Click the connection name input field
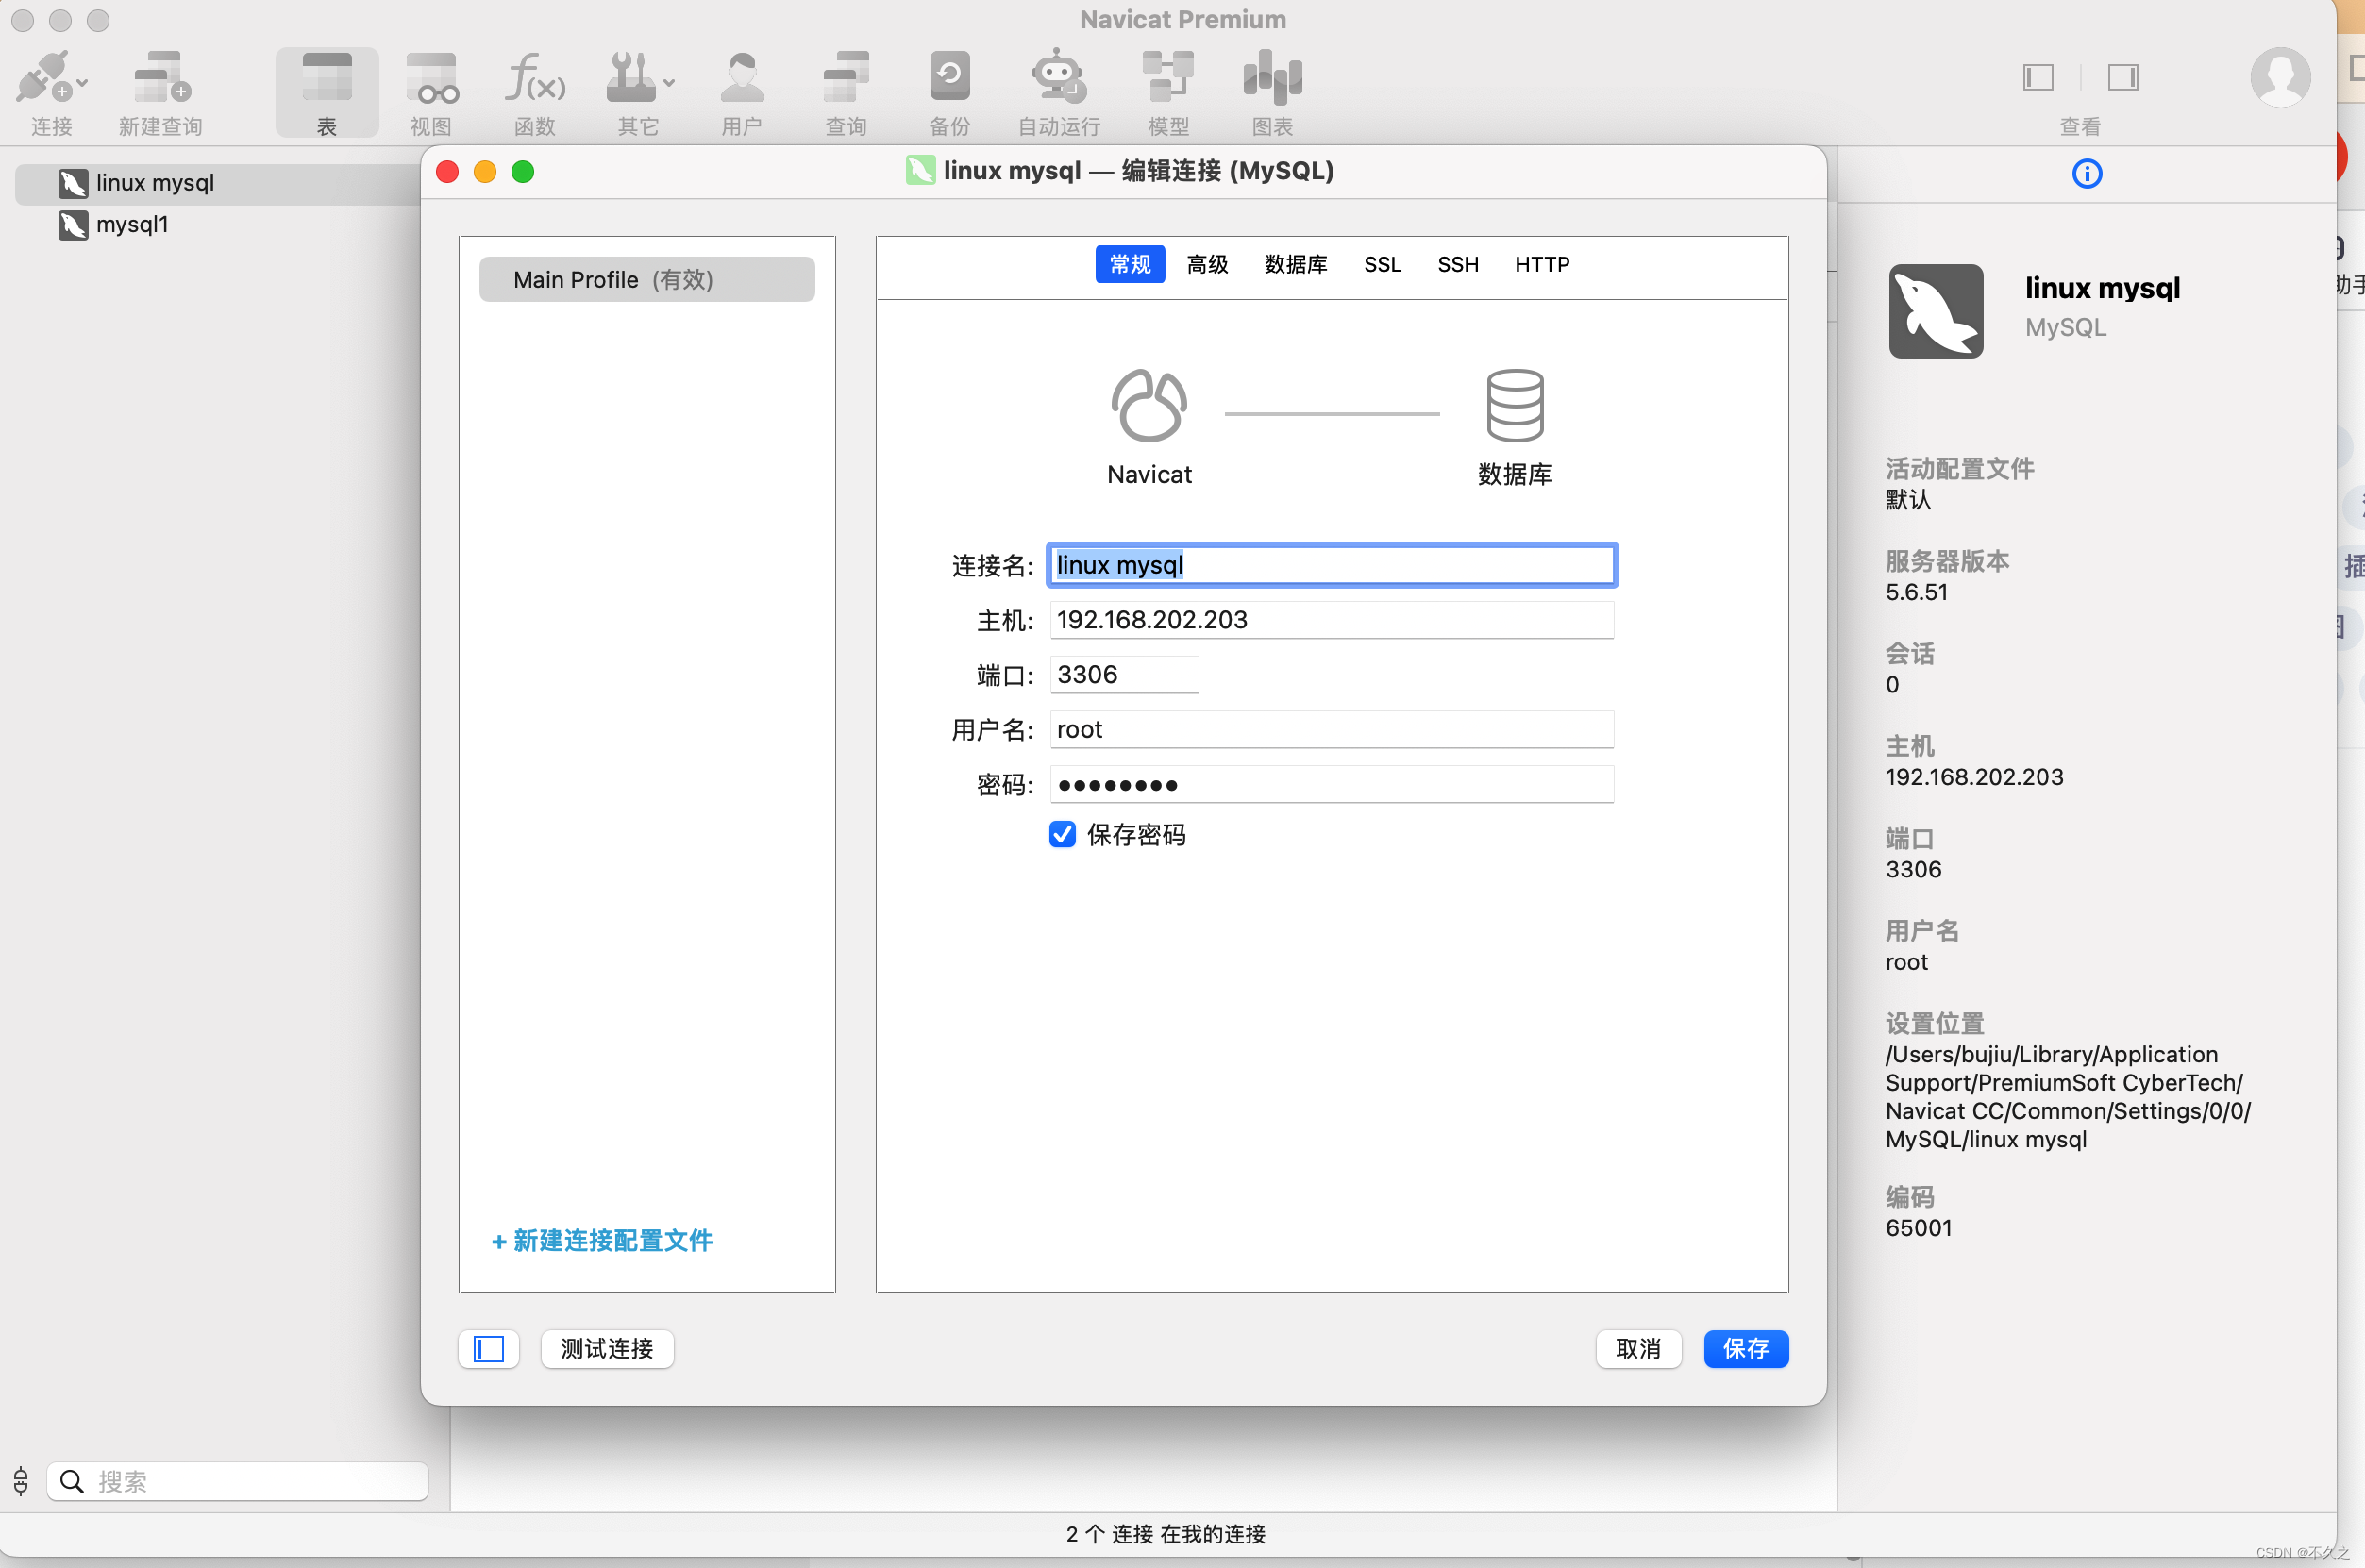 [x=1331, y=566]
